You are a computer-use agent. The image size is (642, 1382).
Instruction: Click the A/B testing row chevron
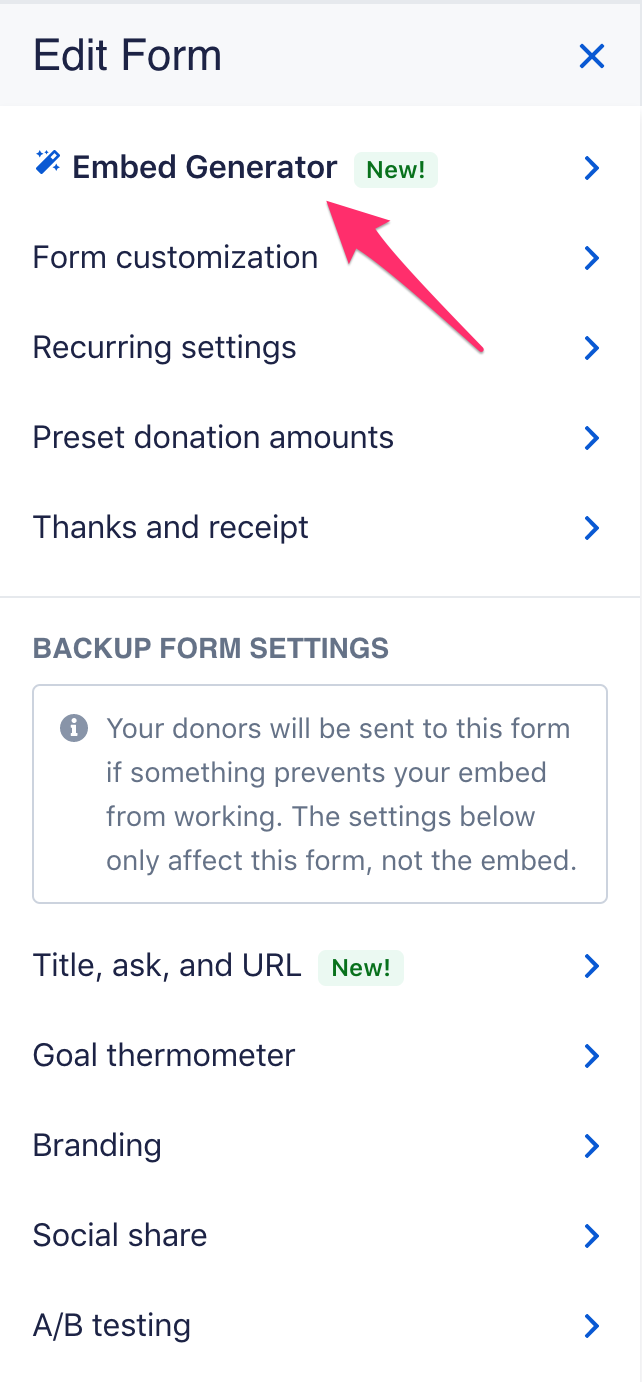tap(592, 1326)
